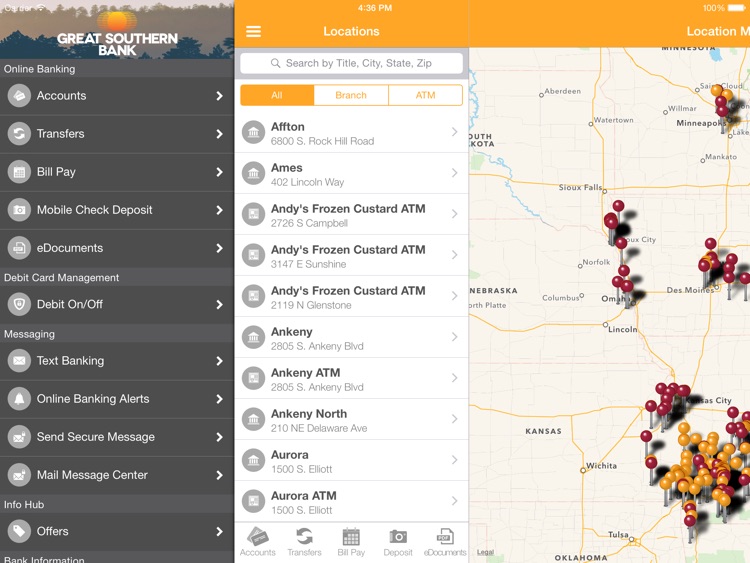Open the Send Secure Message item
Image resolution: width=750 pixels, height=563 pixels.
(117, 437)
